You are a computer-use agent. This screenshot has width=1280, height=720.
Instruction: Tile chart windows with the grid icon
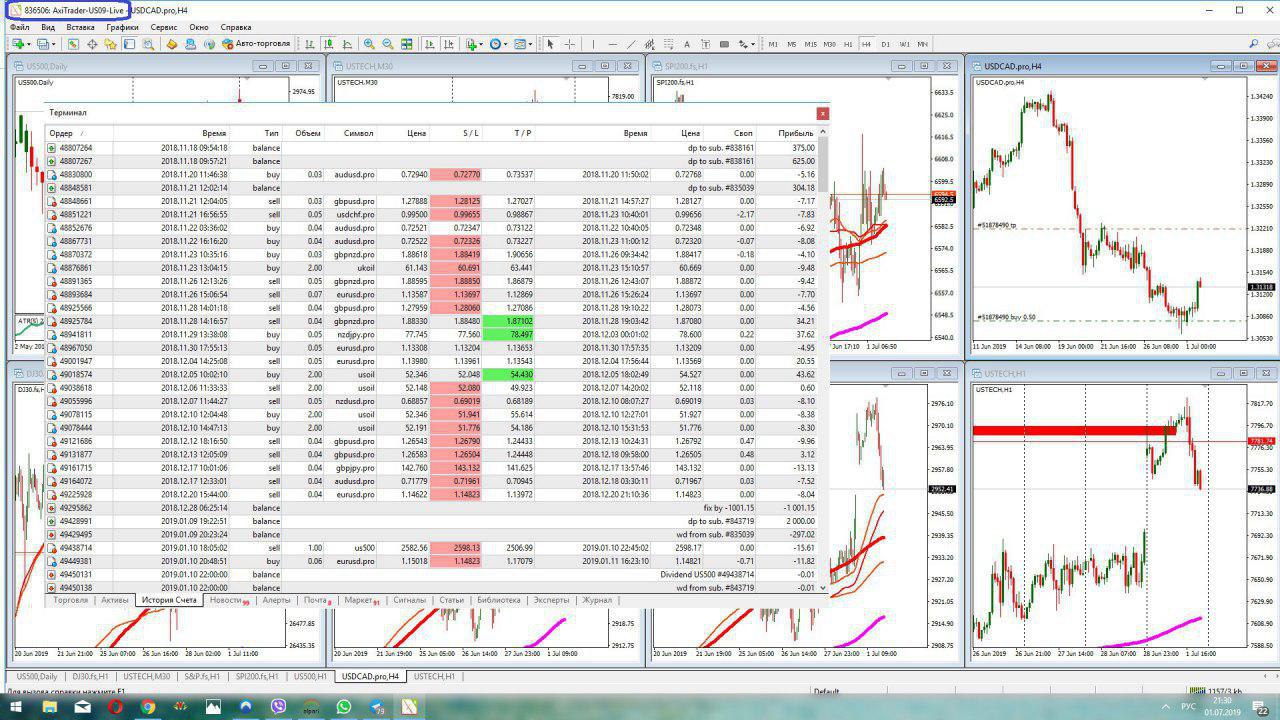(x=406, y=44)
